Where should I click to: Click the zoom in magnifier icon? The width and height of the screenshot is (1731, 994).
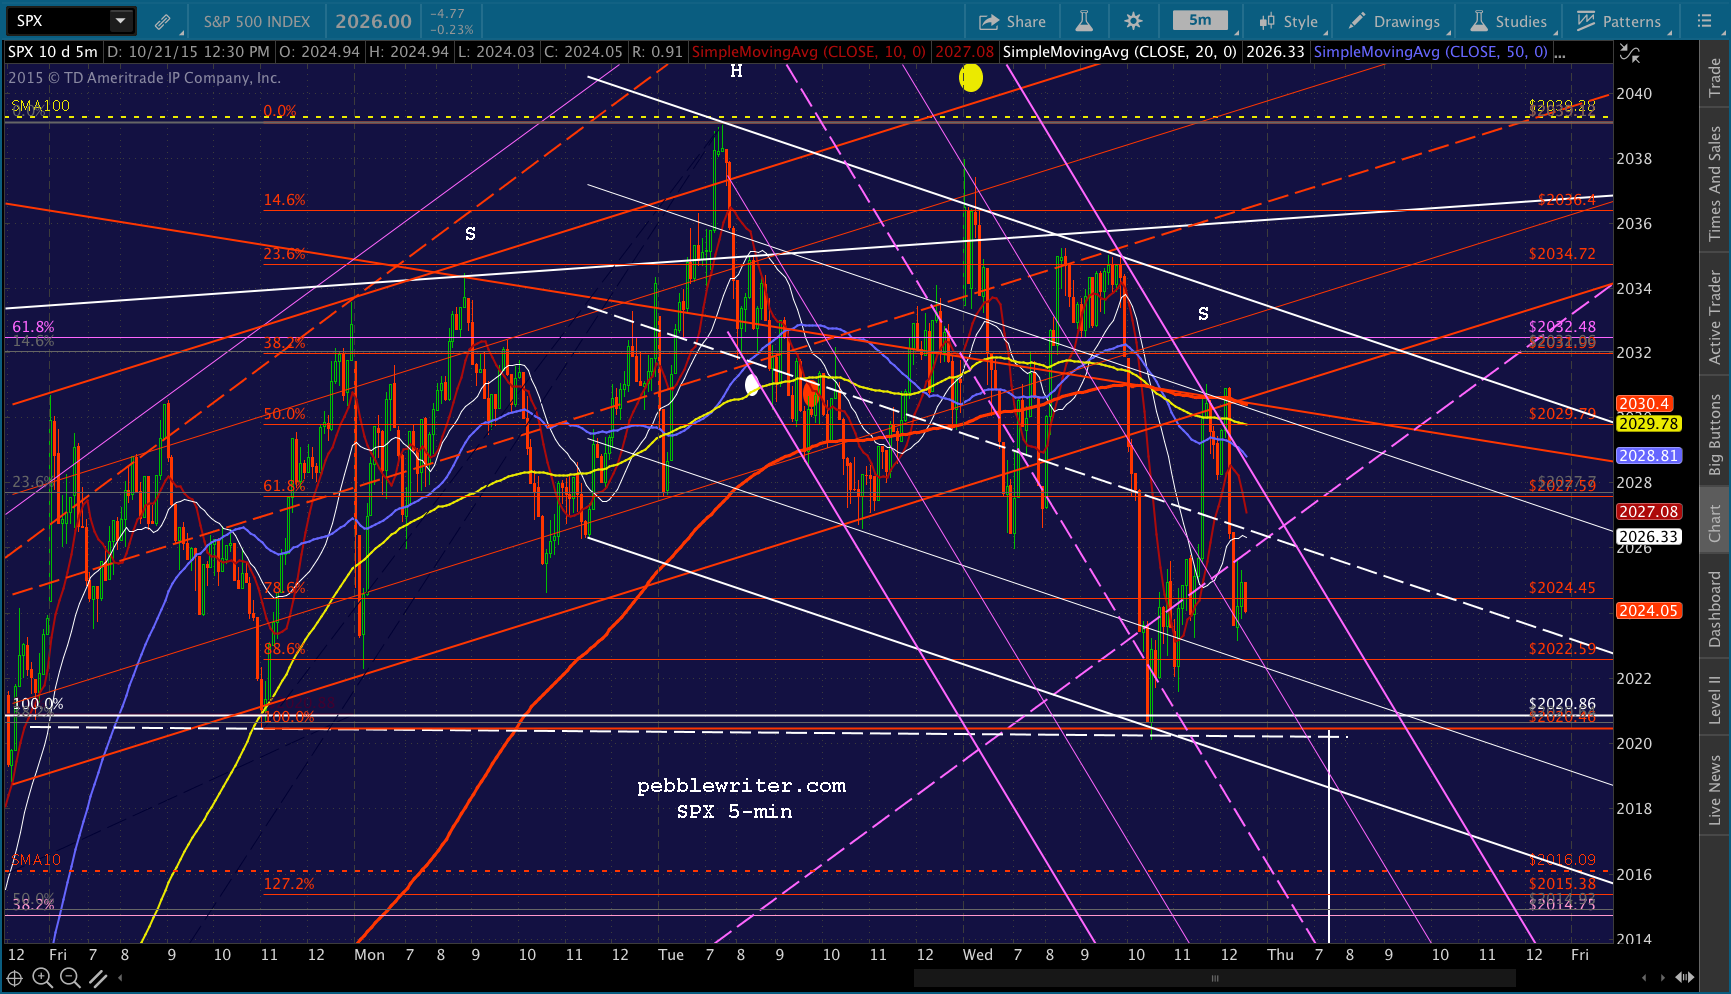coord(42,978)
